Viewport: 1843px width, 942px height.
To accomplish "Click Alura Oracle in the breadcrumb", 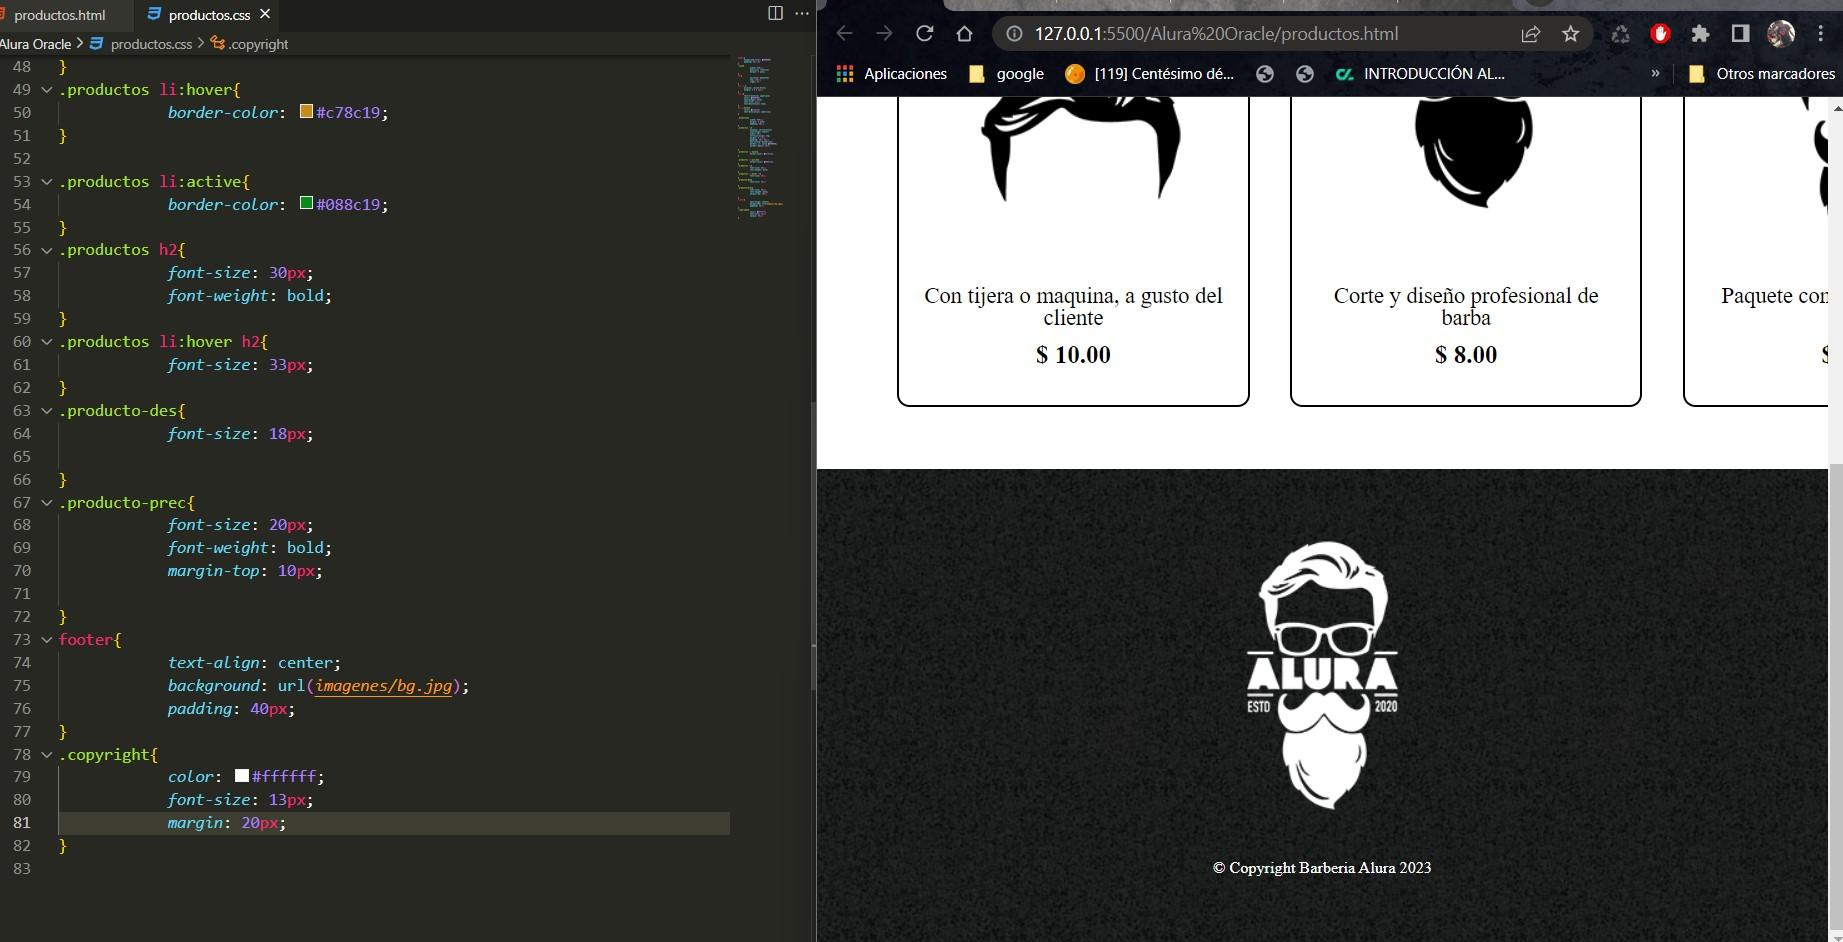I will (x=36, y=44).
